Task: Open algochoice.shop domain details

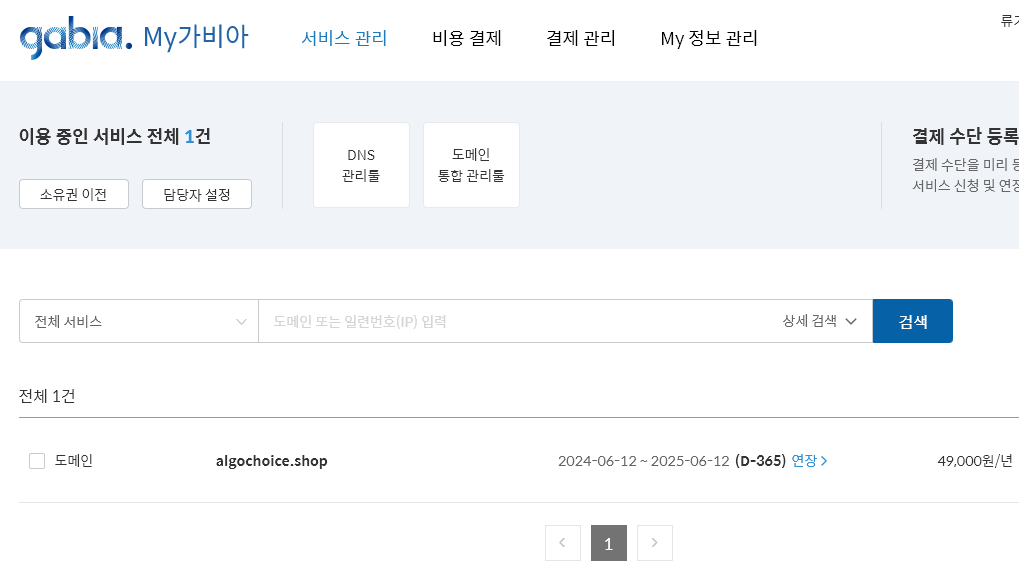Action: pyautogui.click(x=272, y=461)
